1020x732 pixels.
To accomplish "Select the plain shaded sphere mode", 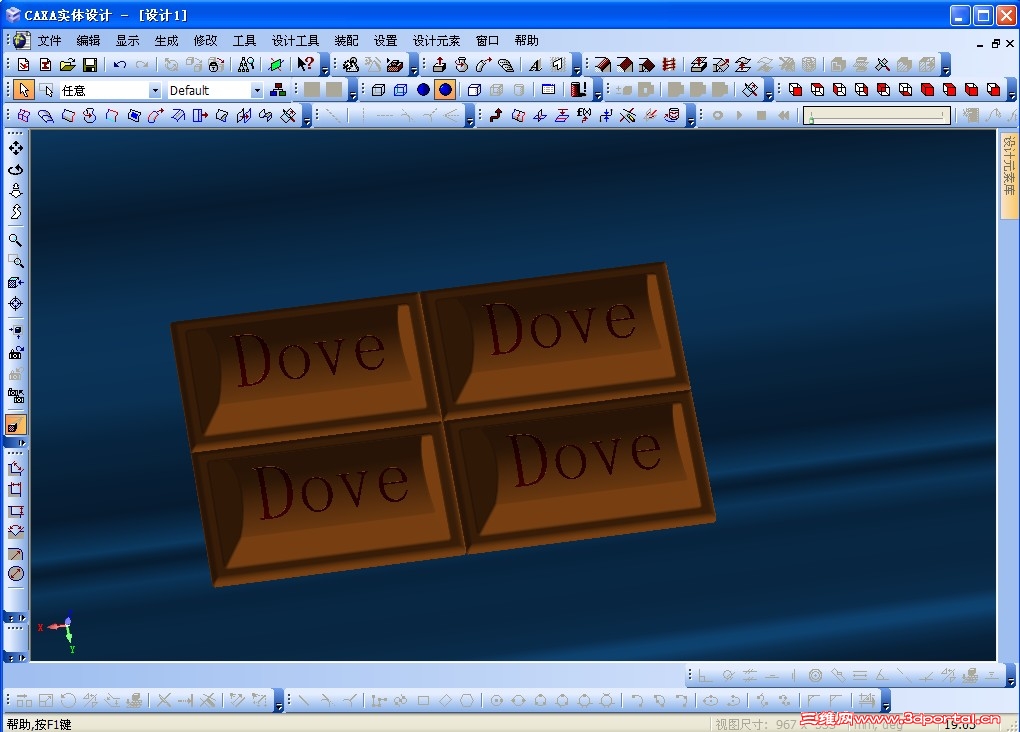I will pyautogui.click(x=423, y=90).
